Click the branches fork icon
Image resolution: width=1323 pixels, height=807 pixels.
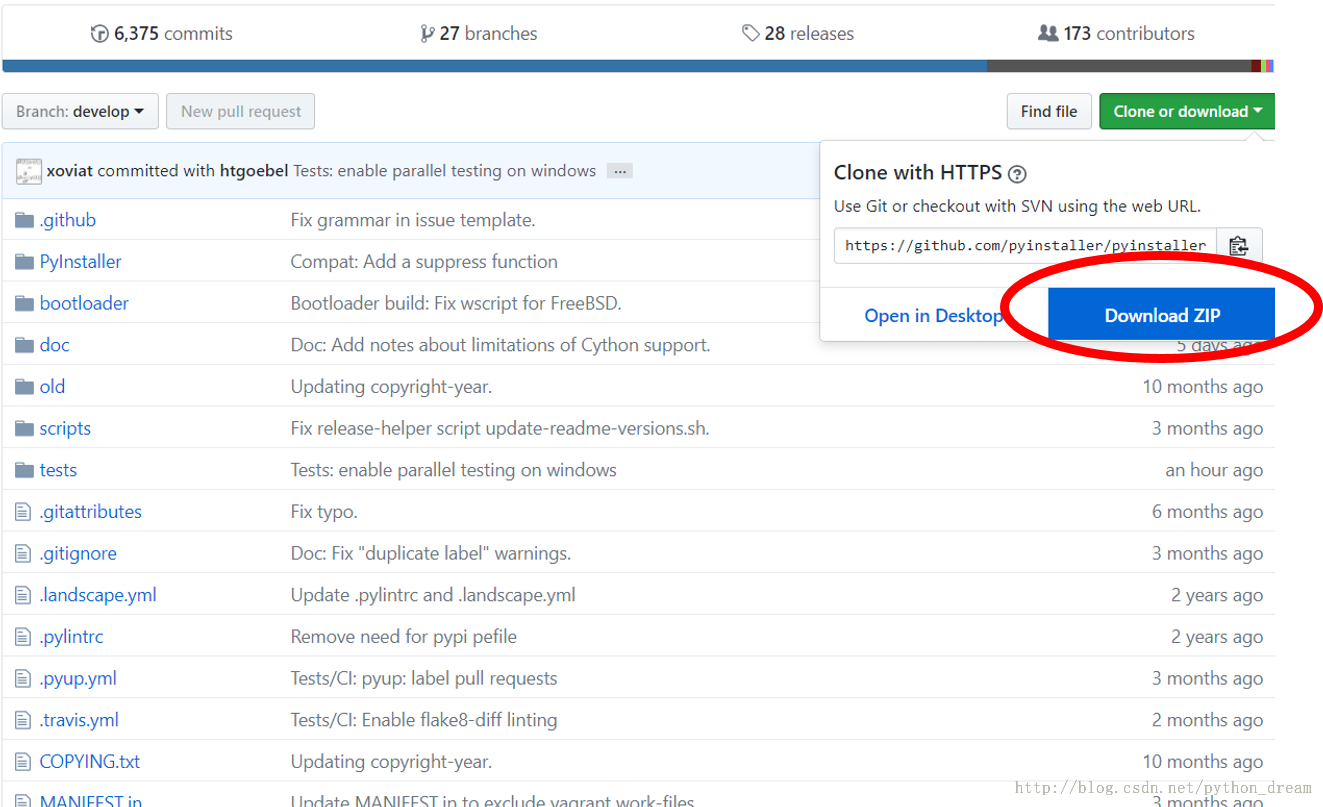428,34
